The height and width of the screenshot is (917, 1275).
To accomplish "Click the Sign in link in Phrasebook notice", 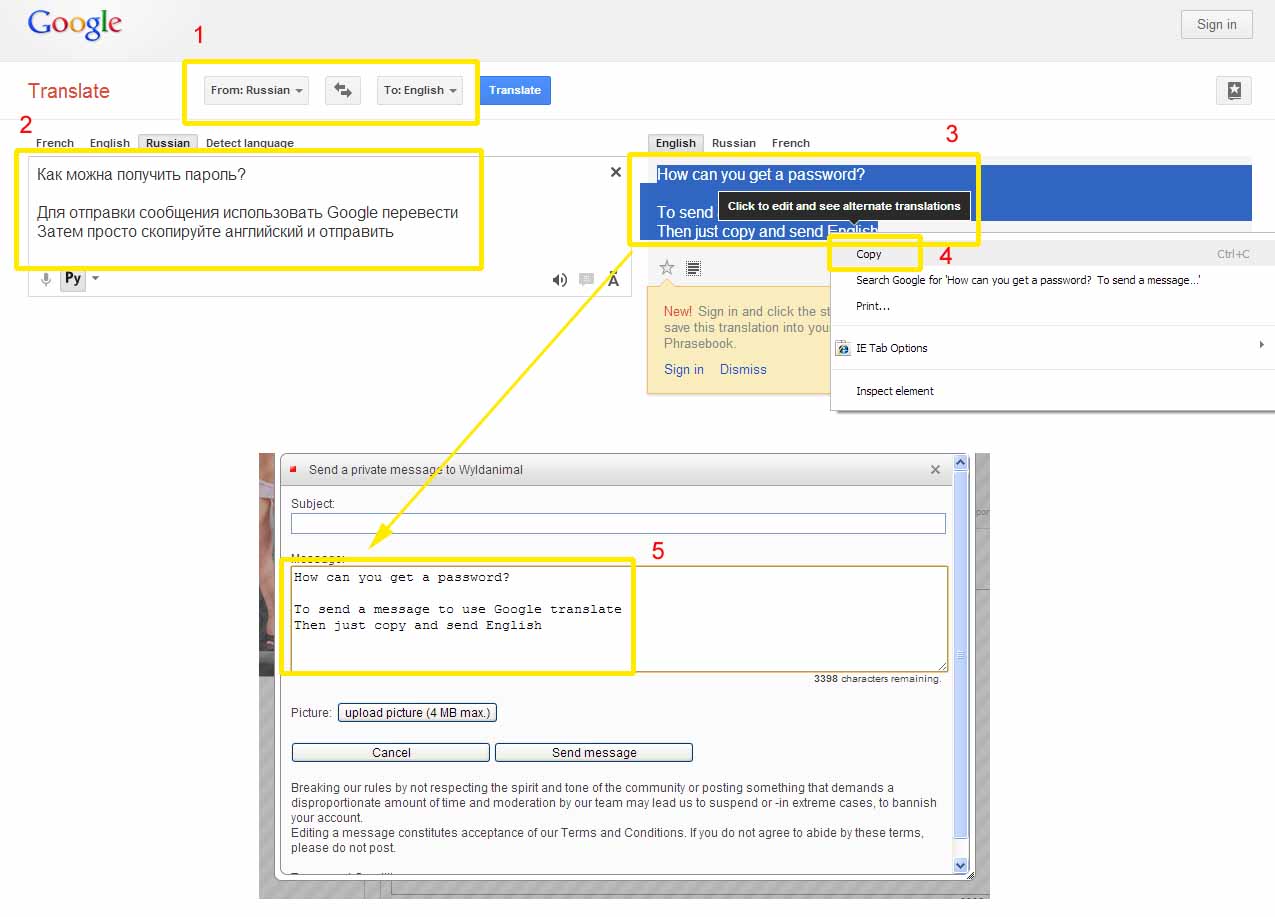I will click(684, 369).
